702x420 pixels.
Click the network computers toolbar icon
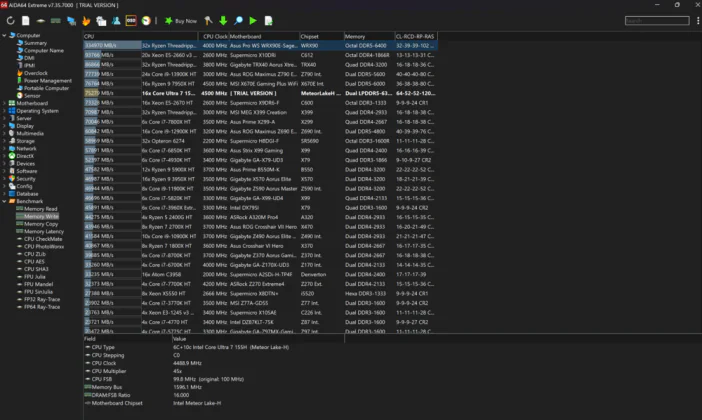point(71,21)
